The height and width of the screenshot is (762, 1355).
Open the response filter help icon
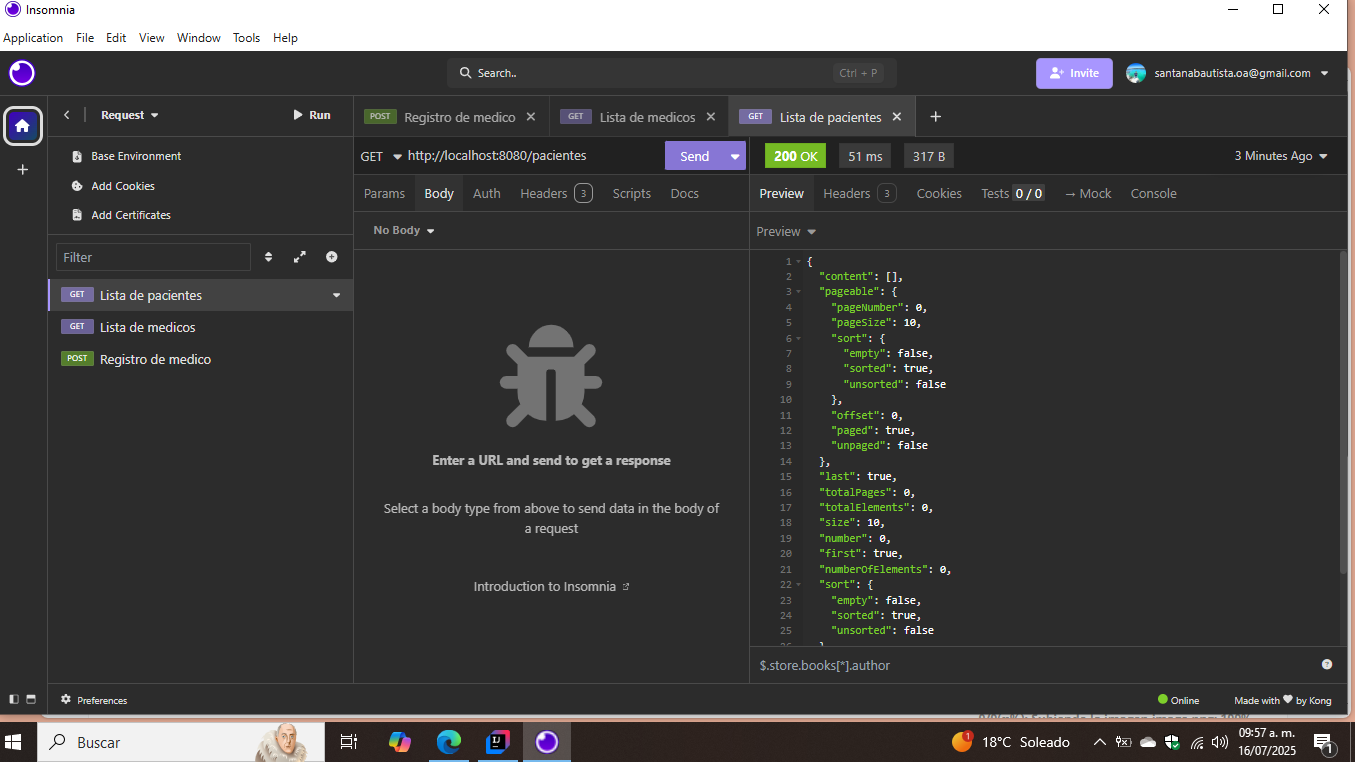[1327, 665]
